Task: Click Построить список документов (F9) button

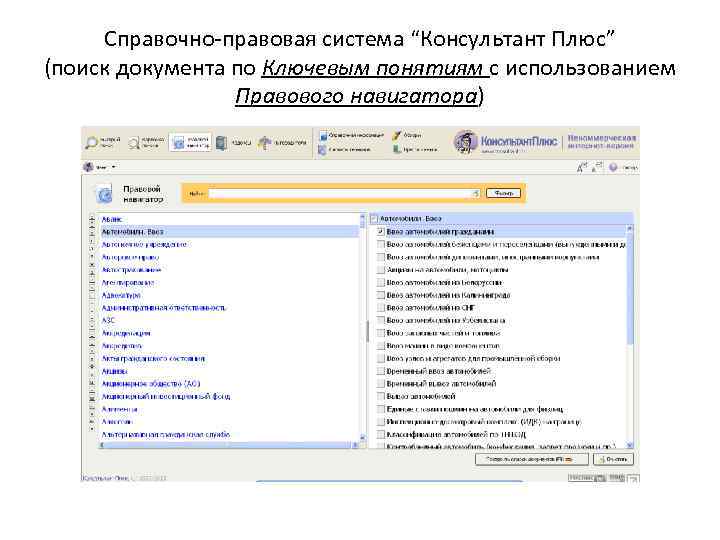Action: point(532,459)
